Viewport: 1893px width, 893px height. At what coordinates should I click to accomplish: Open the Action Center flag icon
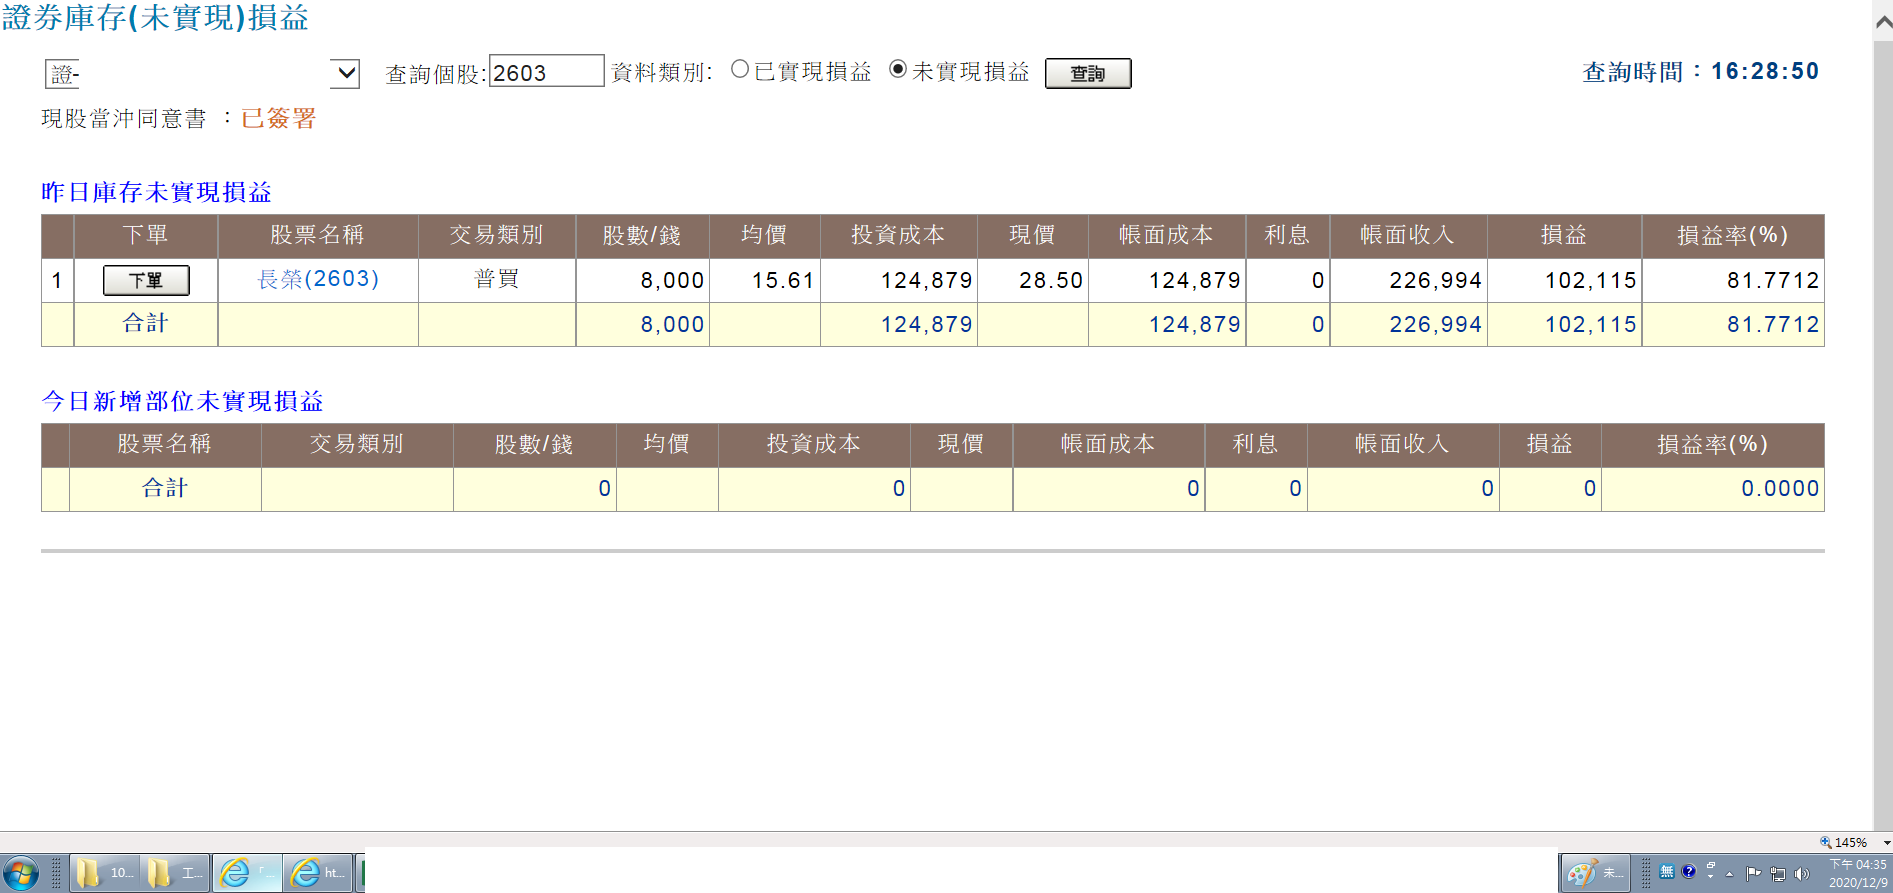click(x=1753, y=873)
